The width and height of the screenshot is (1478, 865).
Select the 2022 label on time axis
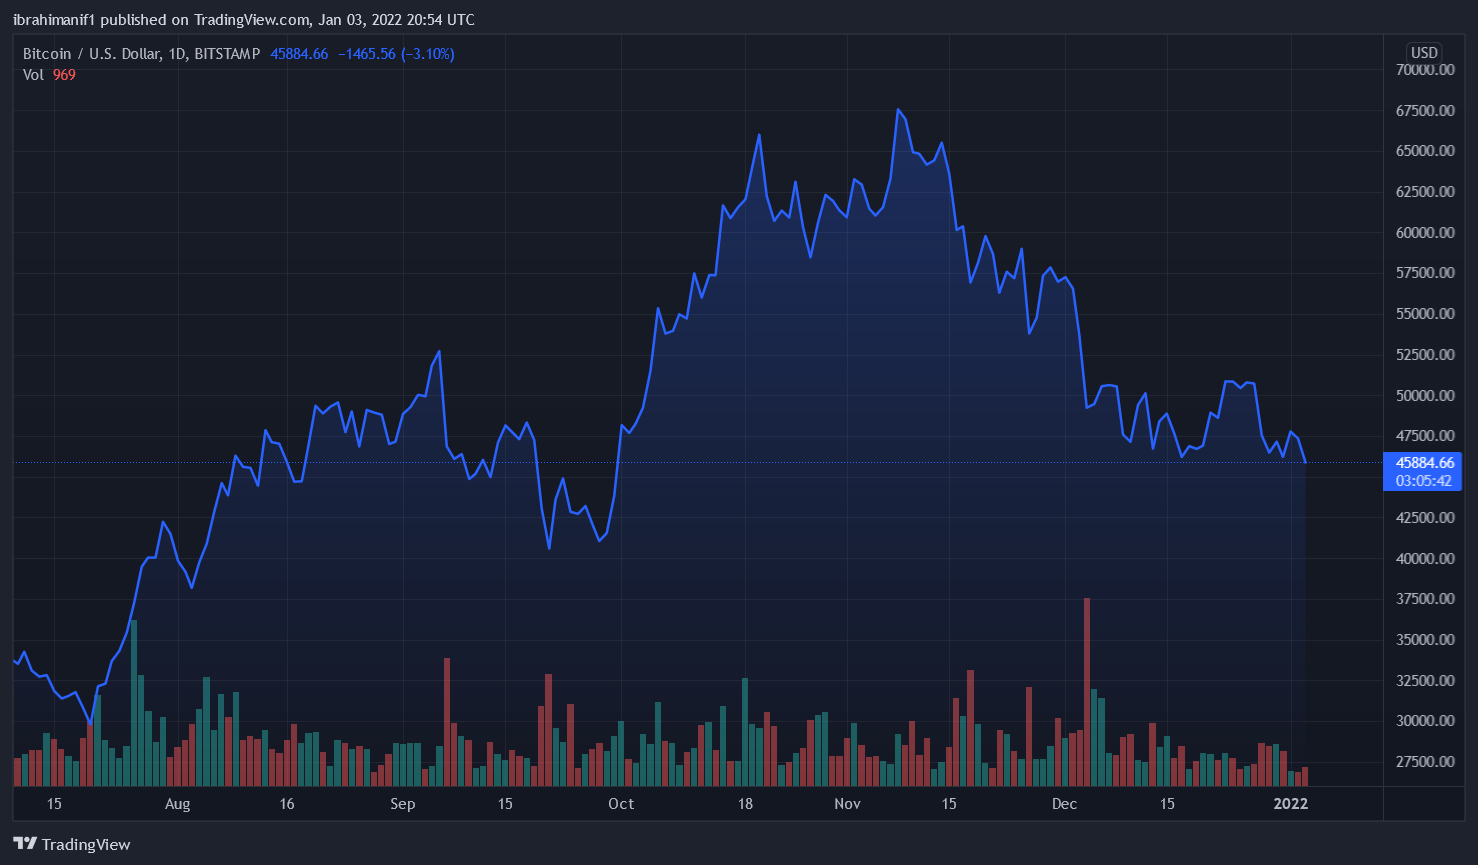(x=1290, y=804)
